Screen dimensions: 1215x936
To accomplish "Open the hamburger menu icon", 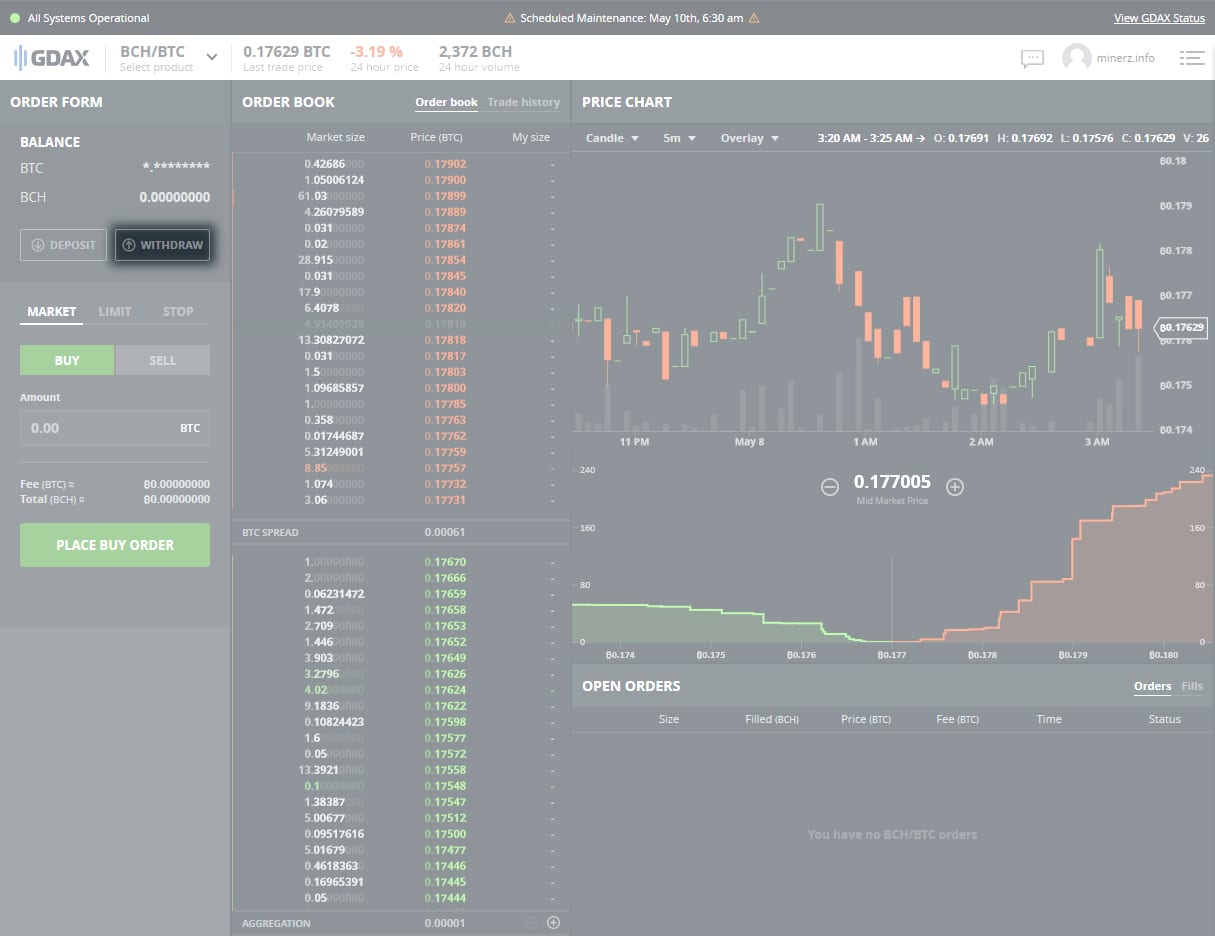I will [1191, 58].
